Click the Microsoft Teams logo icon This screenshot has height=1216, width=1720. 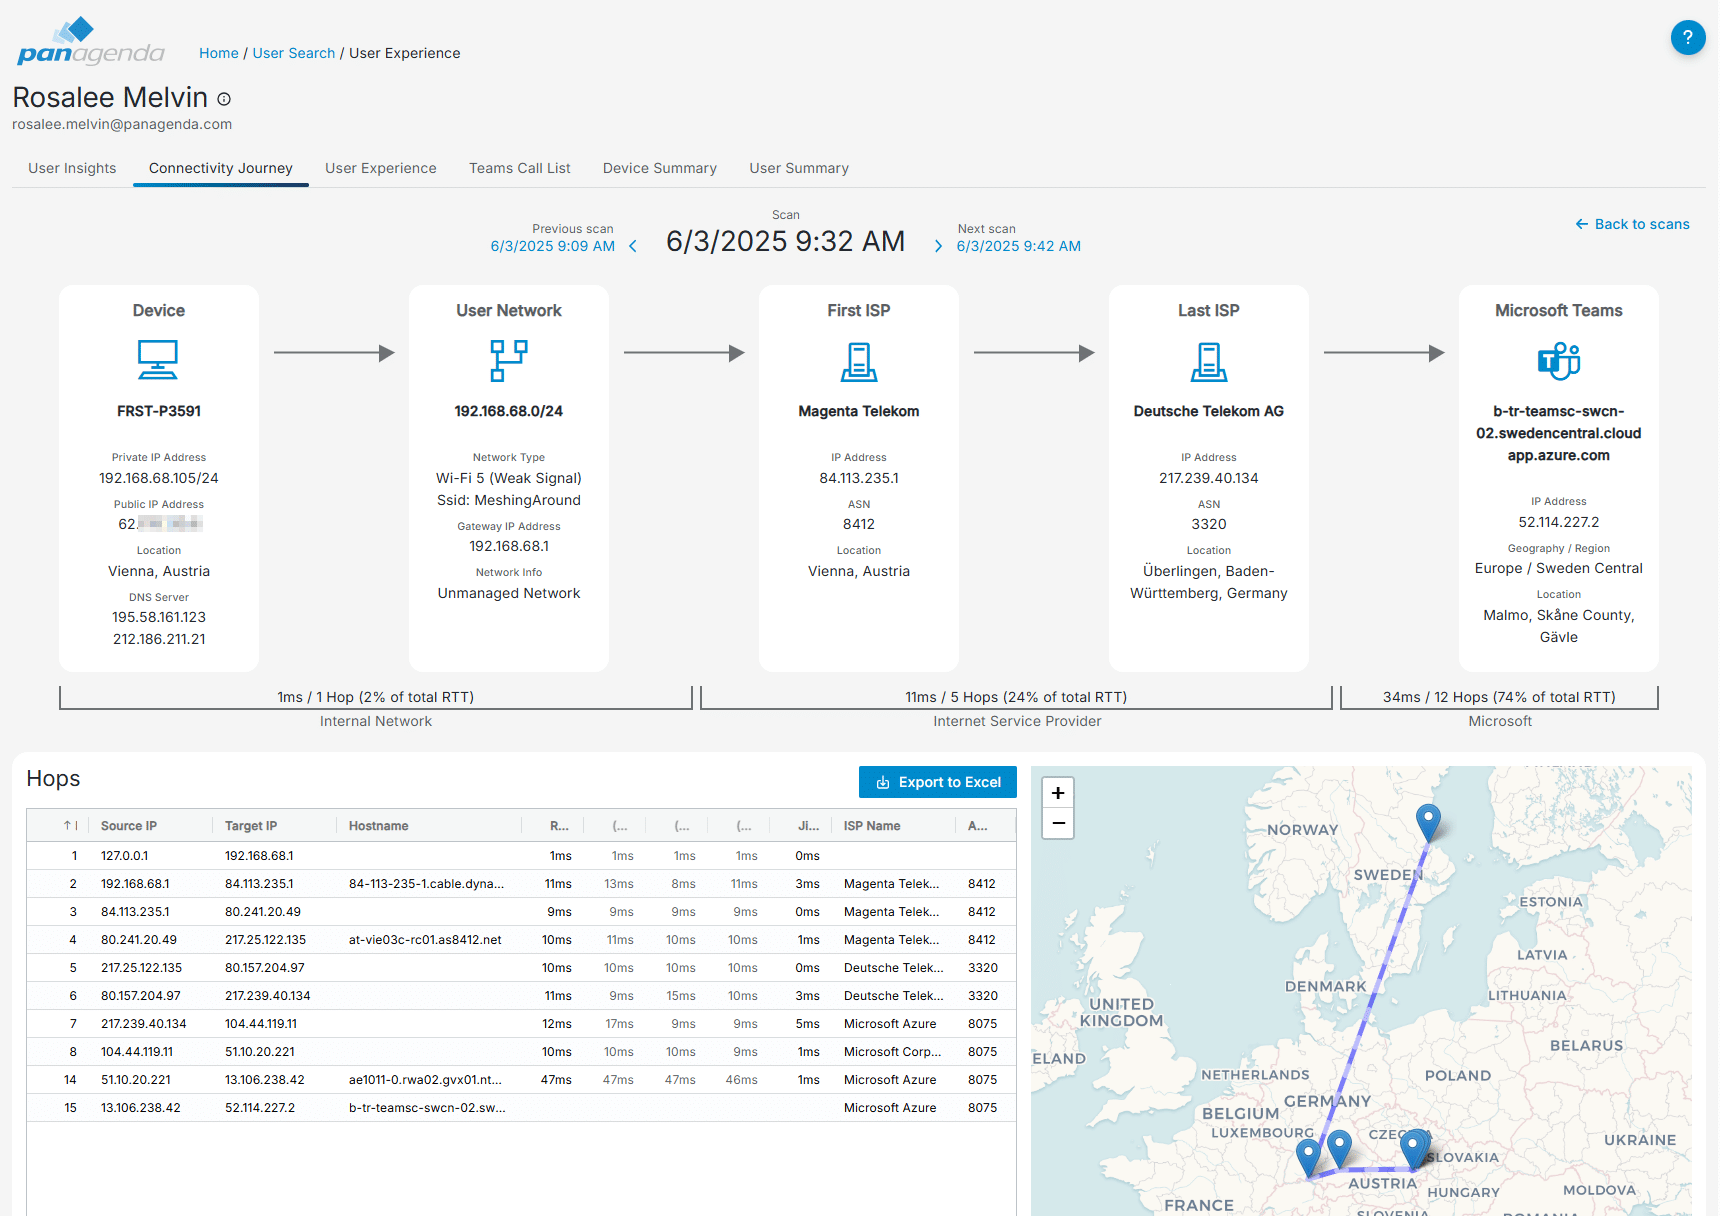coord(1558,360)
